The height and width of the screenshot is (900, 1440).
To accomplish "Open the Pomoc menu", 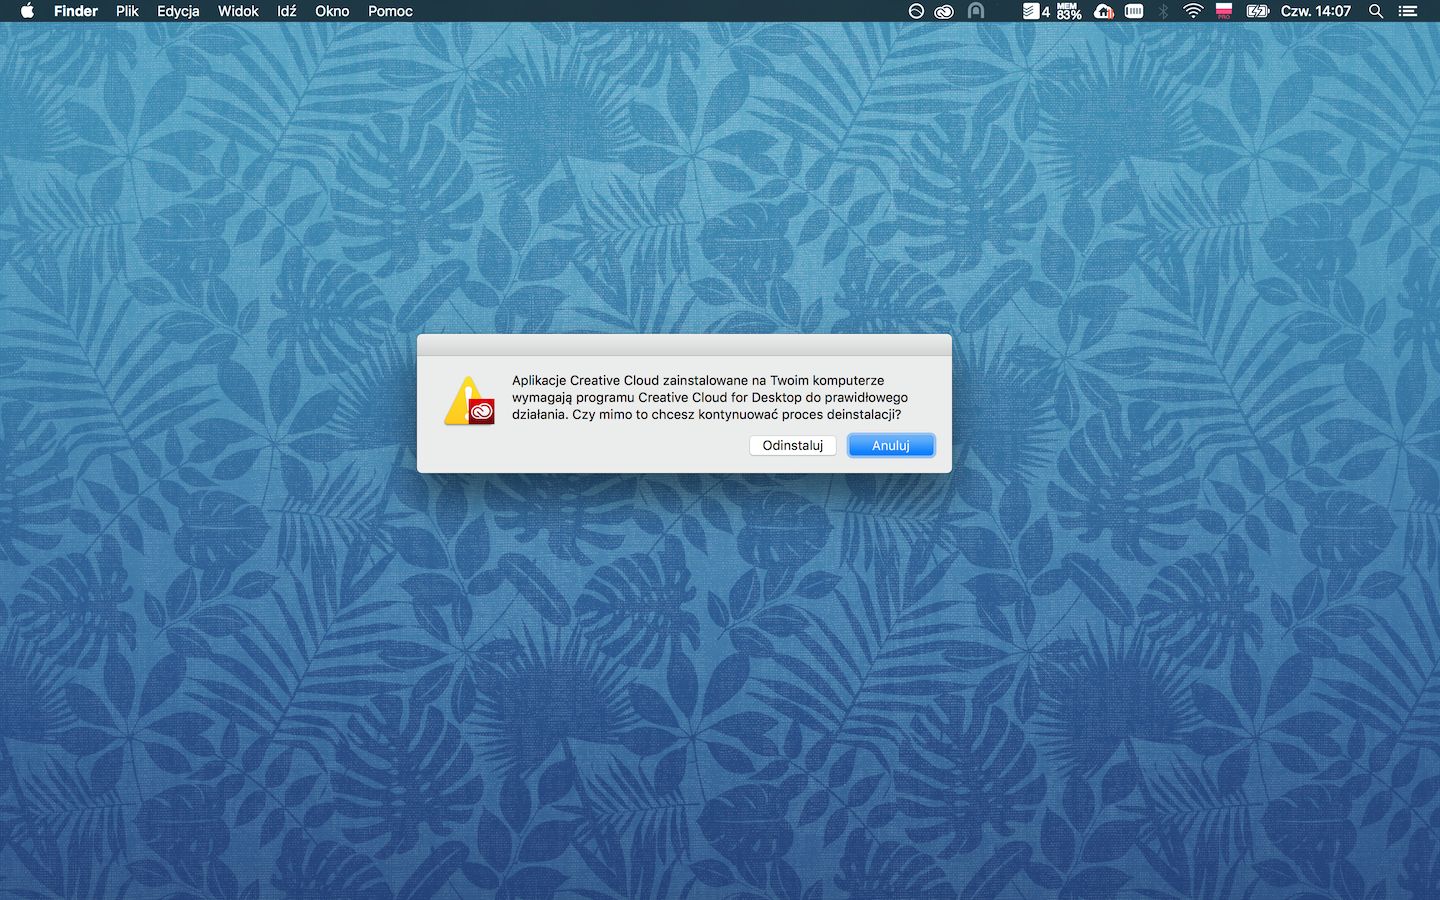I will [389, 11].
